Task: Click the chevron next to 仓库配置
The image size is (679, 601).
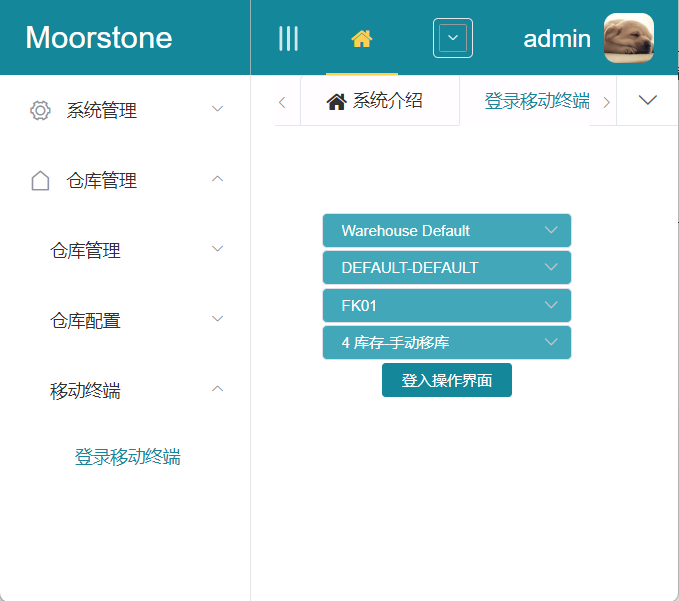Action: pyautogui.click(x=217, y=319)
